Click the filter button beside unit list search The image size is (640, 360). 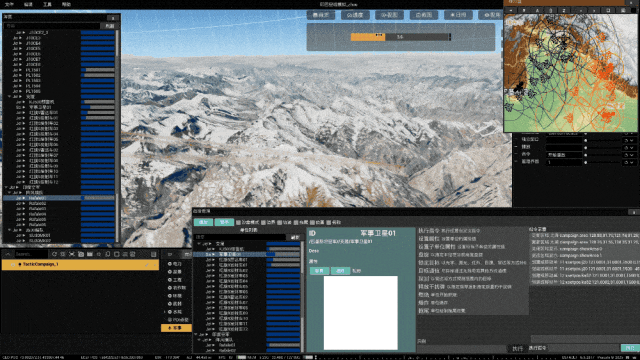[295, 237]
